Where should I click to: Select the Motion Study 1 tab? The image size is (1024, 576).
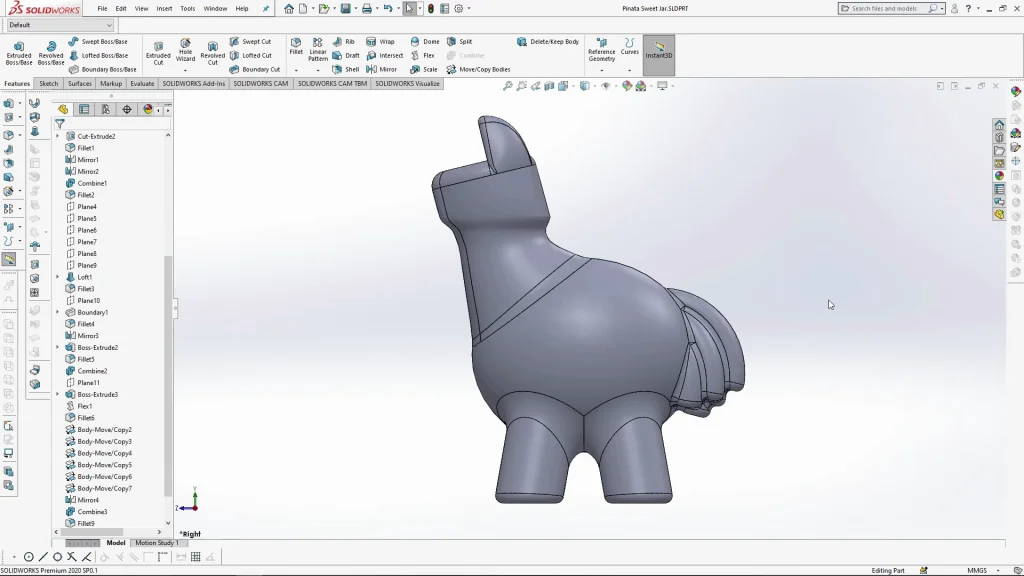pos(156,543)
